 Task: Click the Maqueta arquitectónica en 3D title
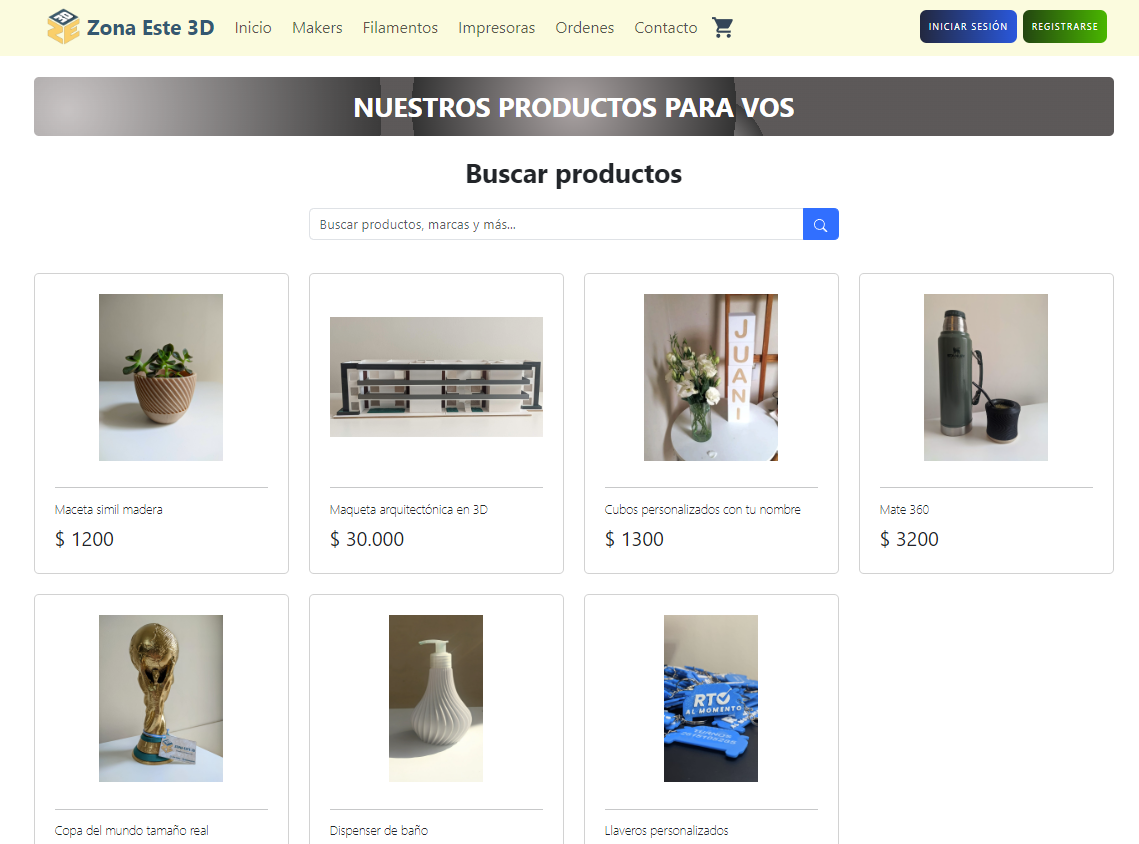click(x=408, y=510)
